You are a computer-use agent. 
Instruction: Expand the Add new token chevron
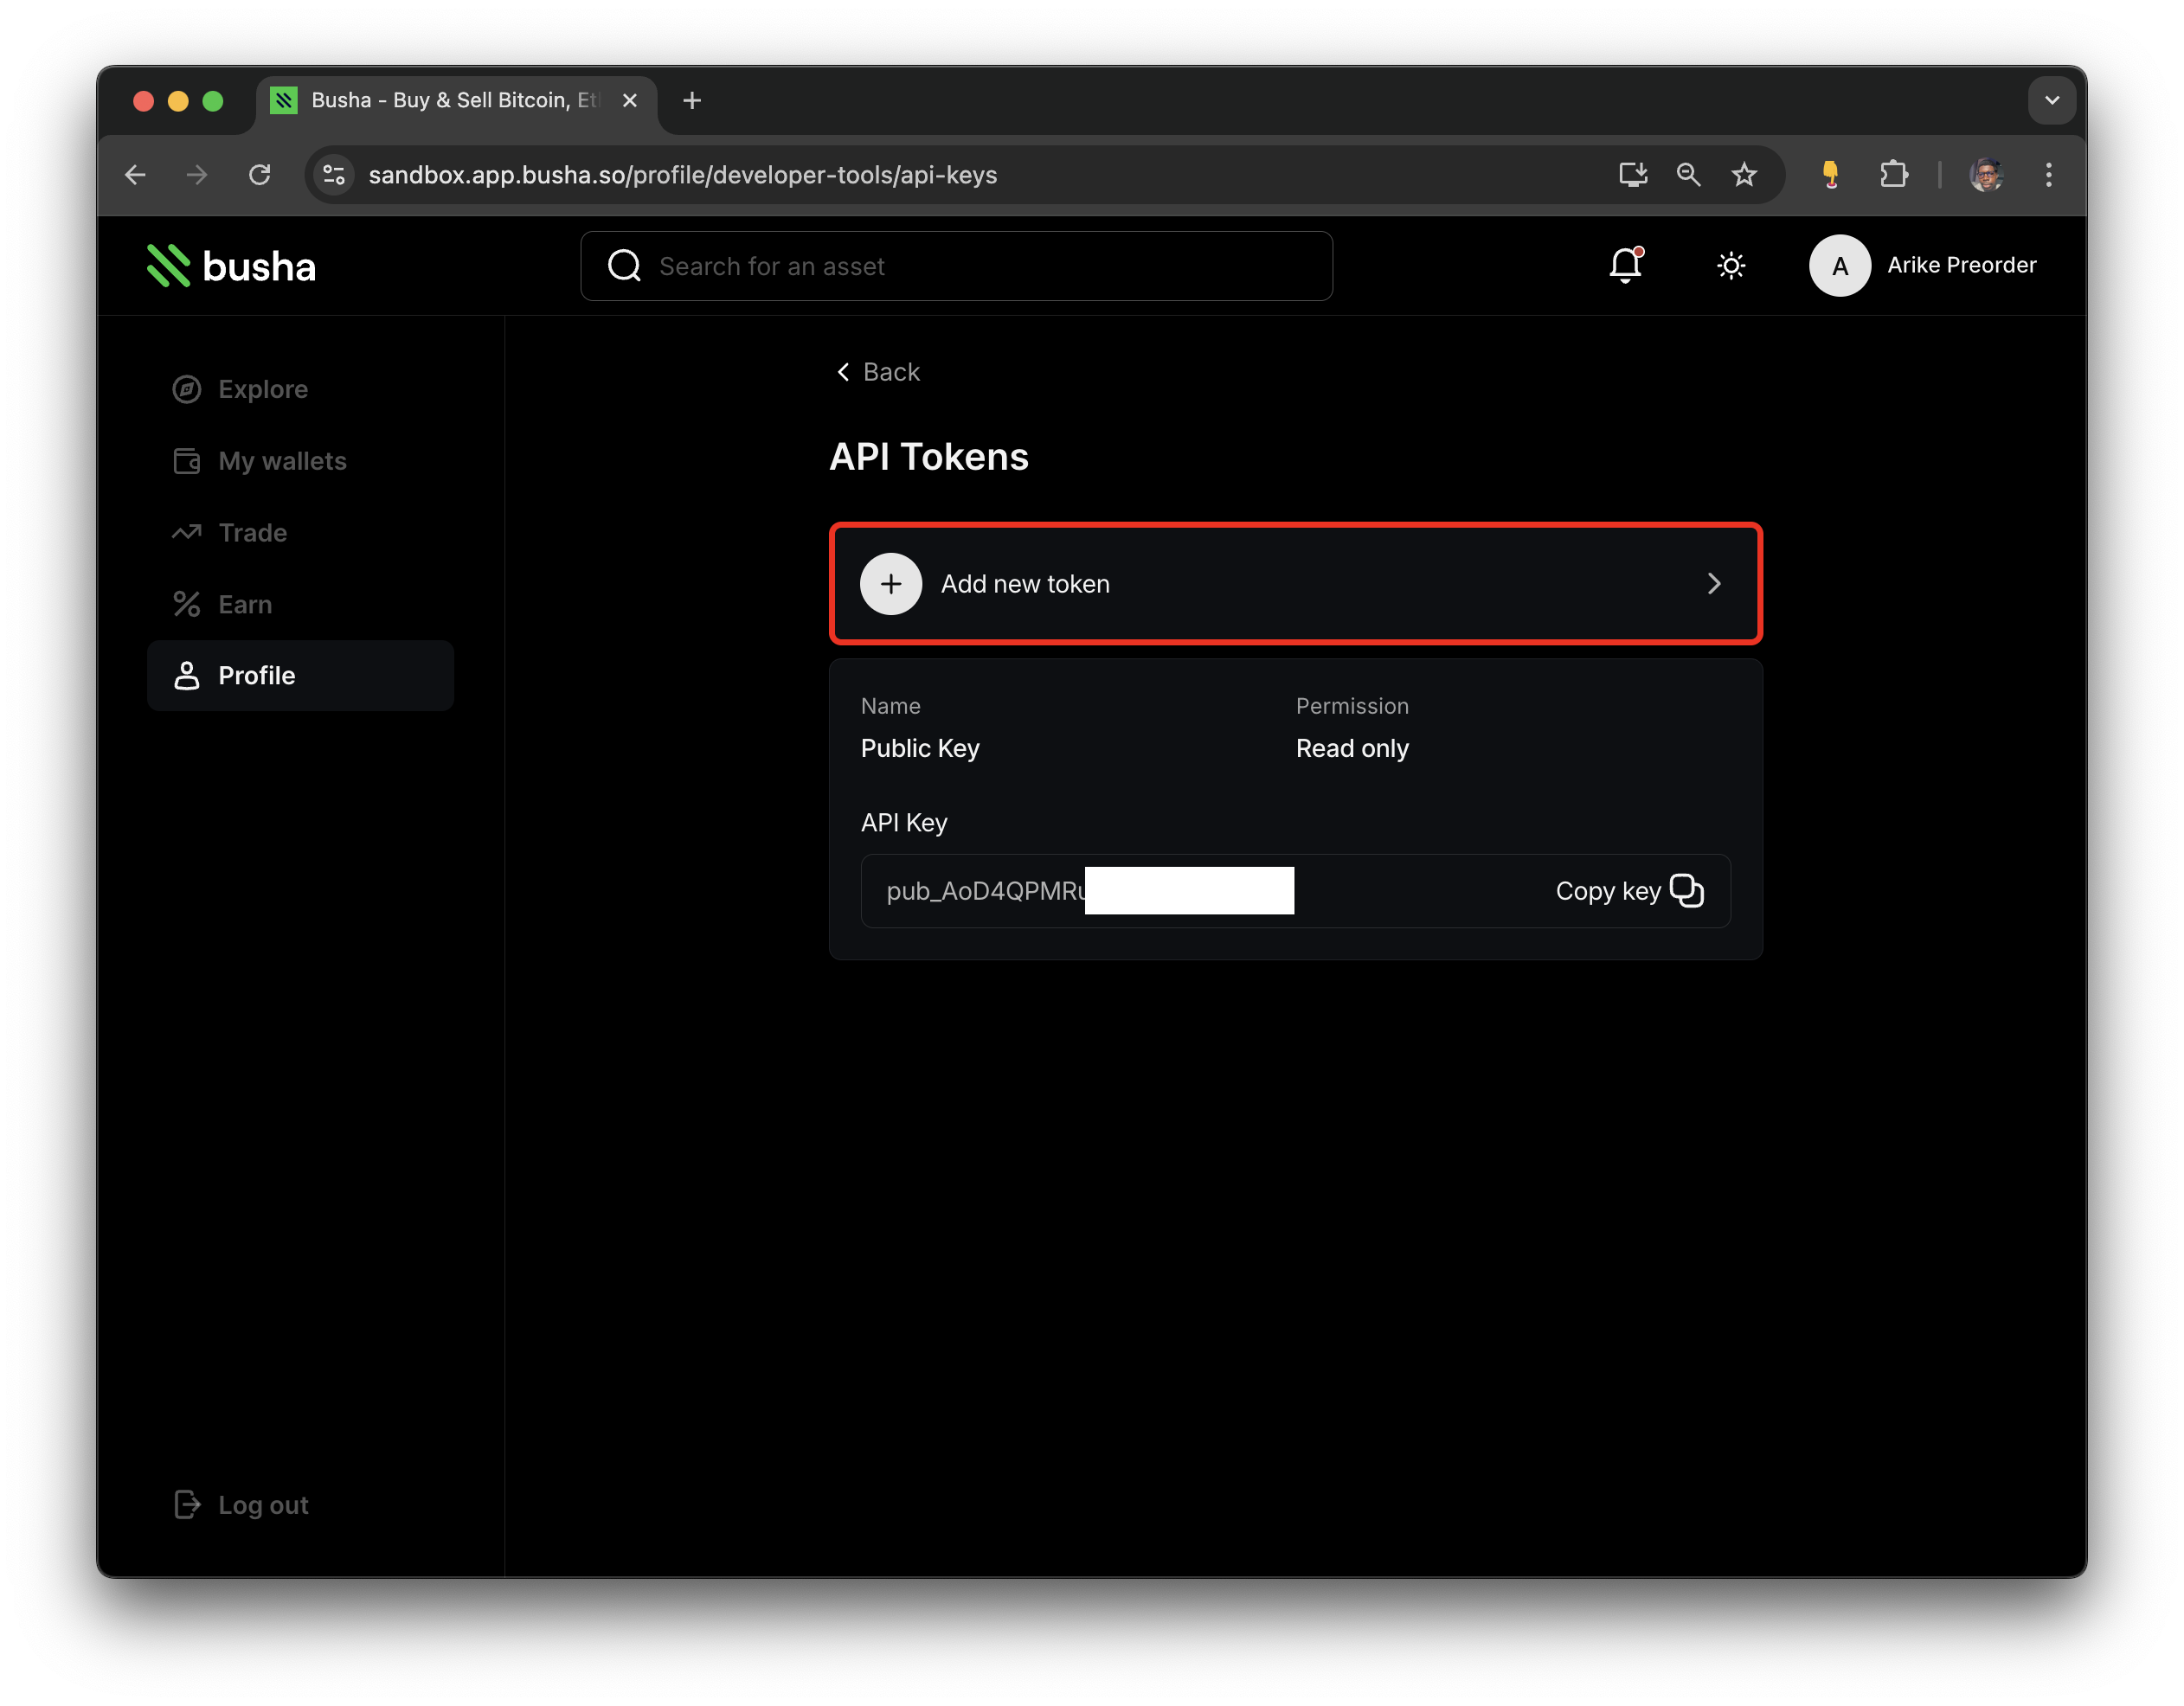click(1714, 583)
